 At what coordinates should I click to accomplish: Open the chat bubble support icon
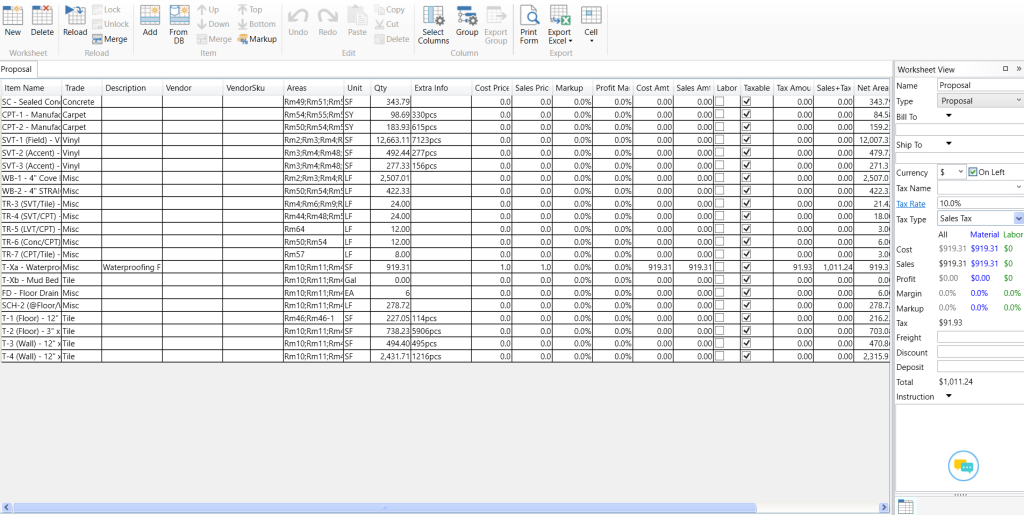click(x=963, y=466)
